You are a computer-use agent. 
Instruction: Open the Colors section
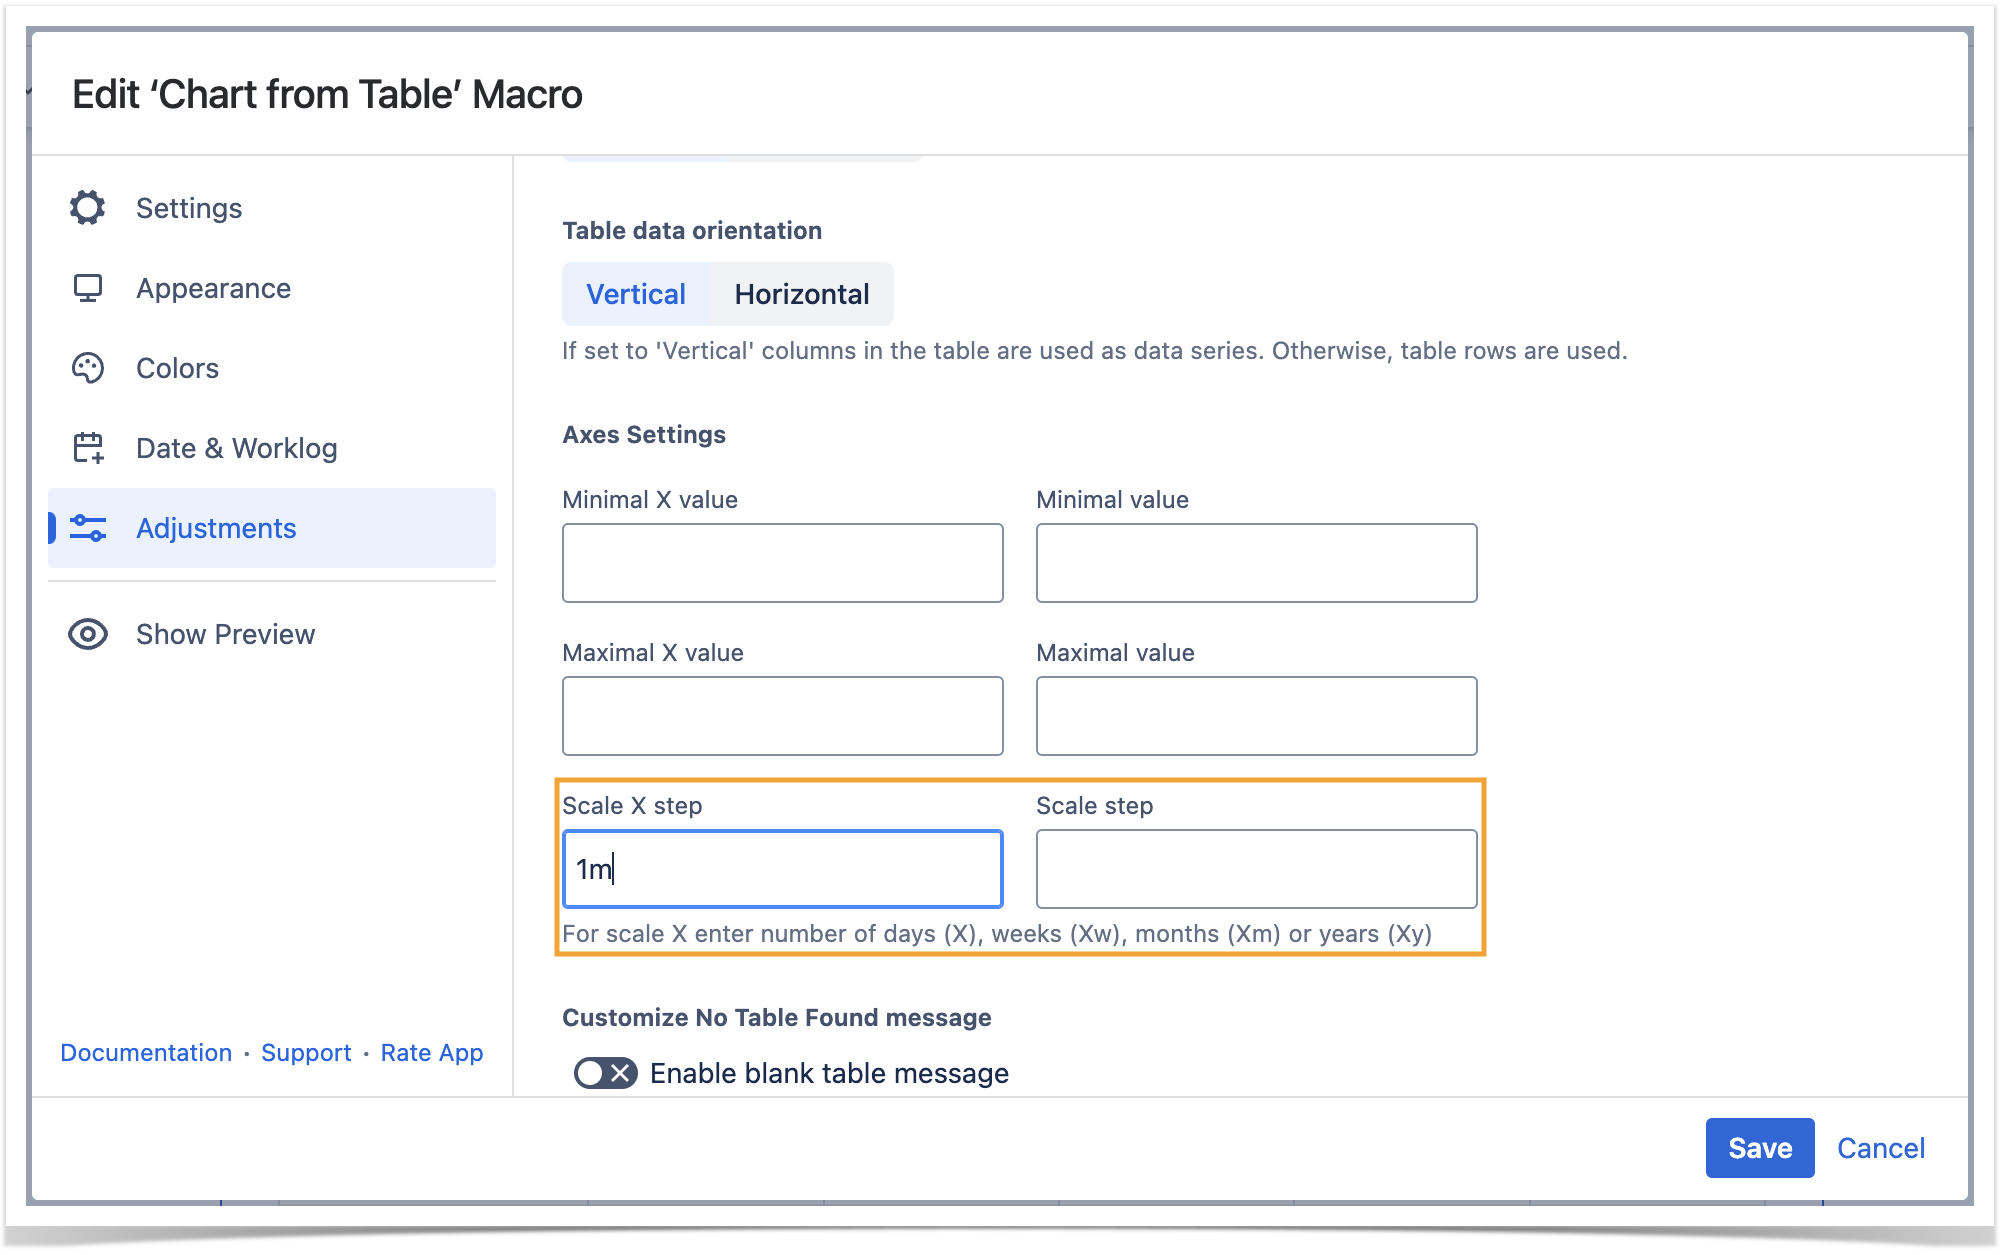(x=177, y=368)
